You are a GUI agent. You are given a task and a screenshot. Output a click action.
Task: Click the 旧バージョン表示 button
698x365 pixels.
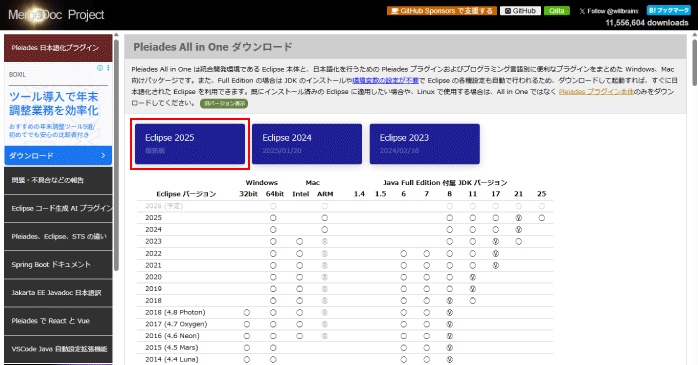[224, 103]
